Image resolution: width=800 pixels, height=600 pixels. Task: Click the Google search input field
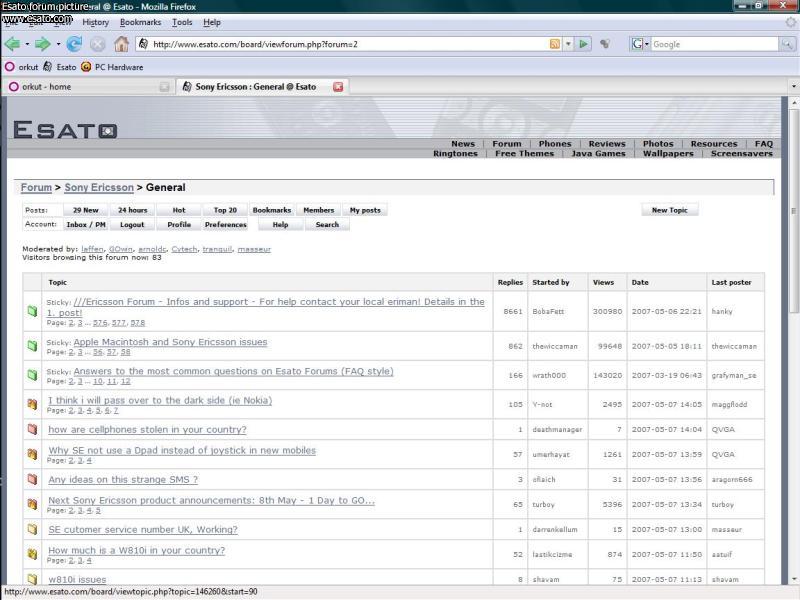click(x=714, y=44)
